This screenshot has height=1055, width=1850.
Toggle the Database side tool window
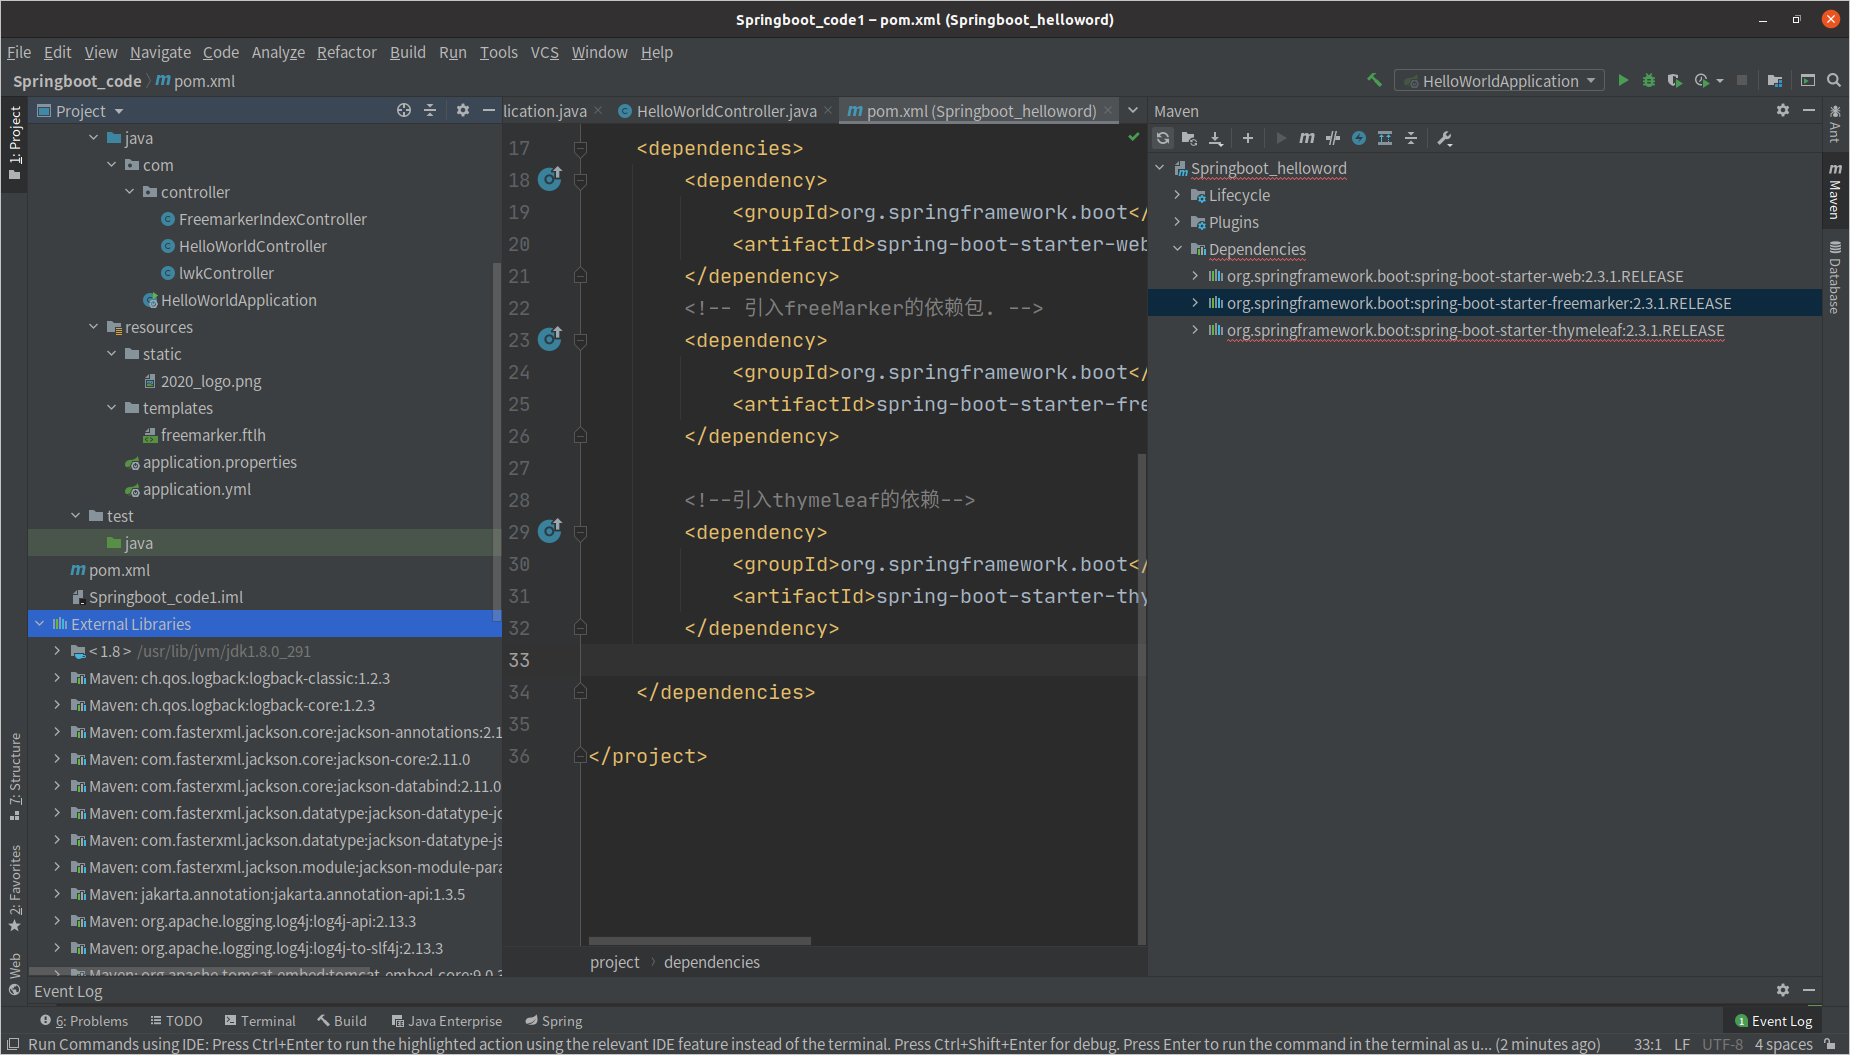[1835, 278]
